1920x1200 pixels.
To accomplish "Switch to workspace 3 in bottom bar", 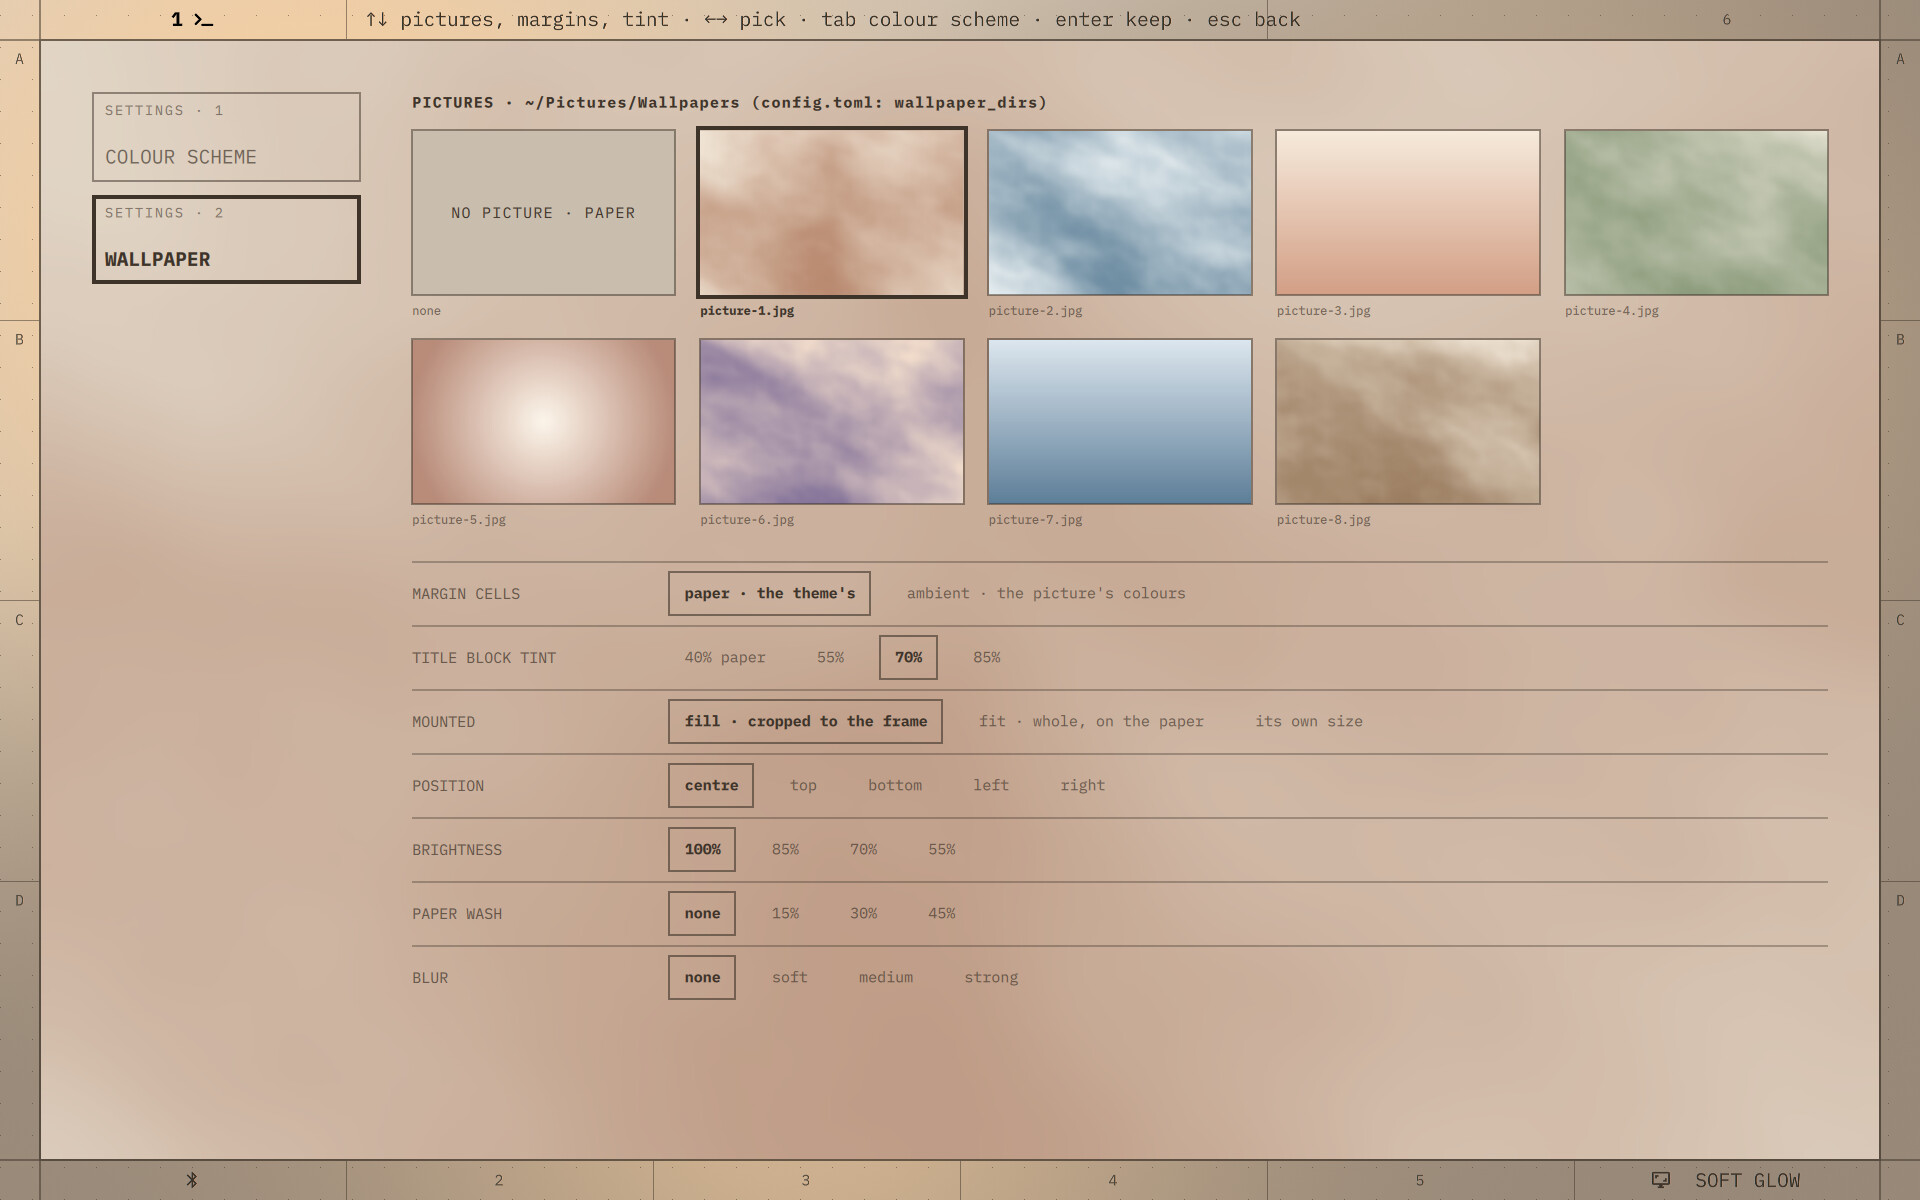I will pyautogui.click(x=806, y=1180).
